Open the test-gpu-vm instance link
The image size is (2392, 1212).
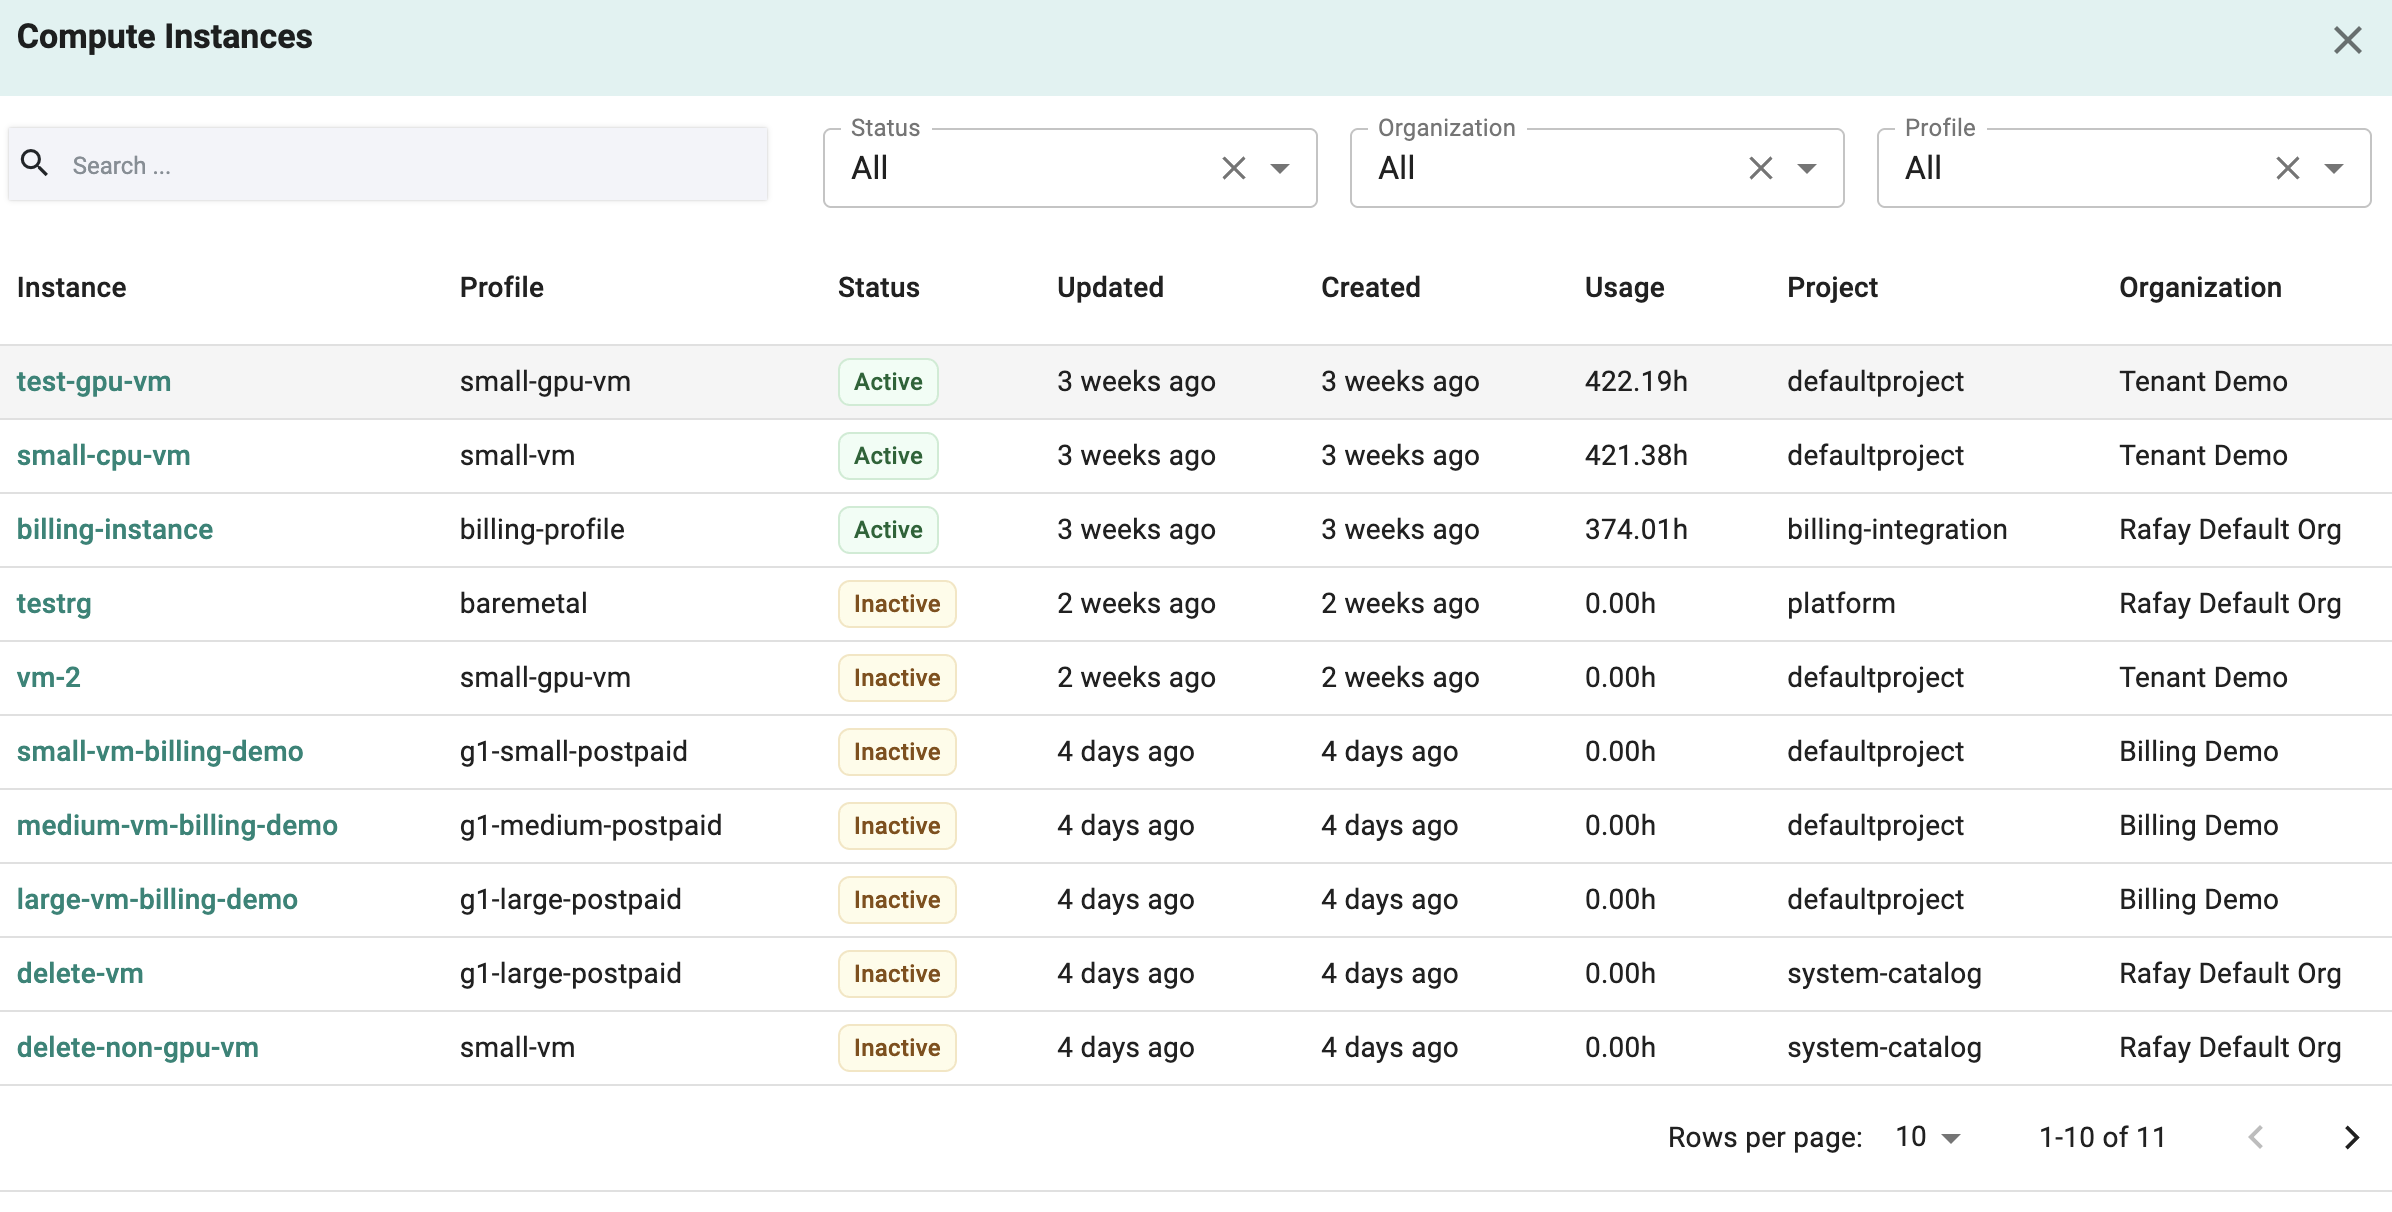pyautogui.click(x=94, y=381)
